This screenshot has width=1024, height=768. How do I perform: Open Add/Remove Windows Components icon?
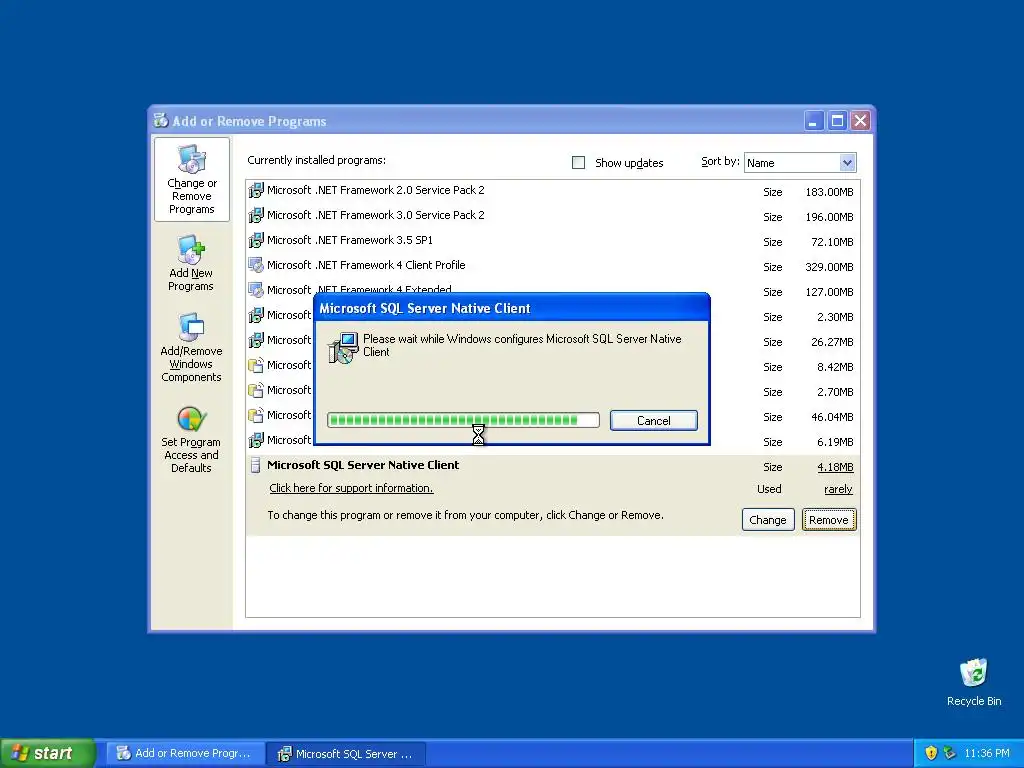(x=191, y=327)
